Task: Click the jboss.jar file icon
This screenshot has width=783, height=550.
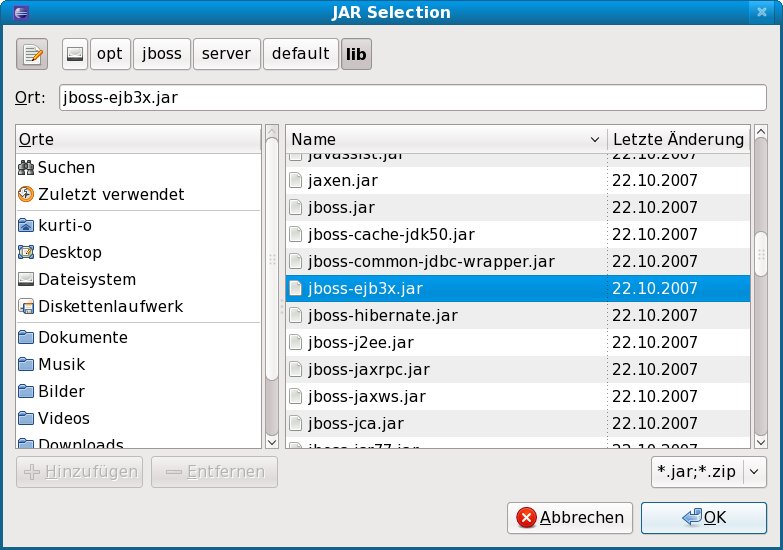Action: coord(296,207)
